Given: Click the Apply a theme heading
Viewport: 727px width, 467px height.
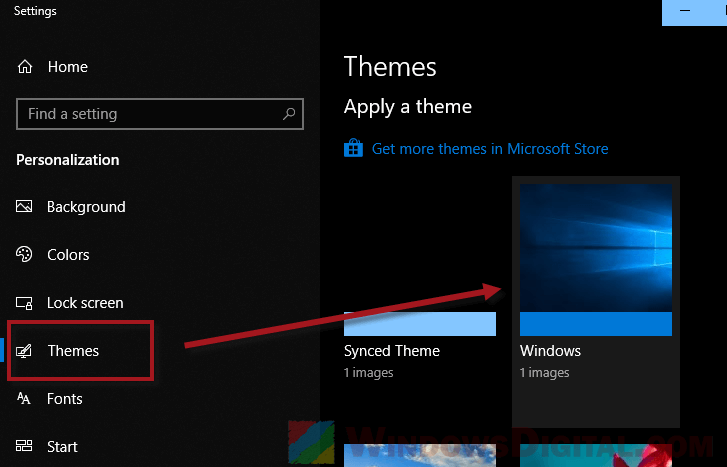Looking at the screenshot, I should click(408, 107).
